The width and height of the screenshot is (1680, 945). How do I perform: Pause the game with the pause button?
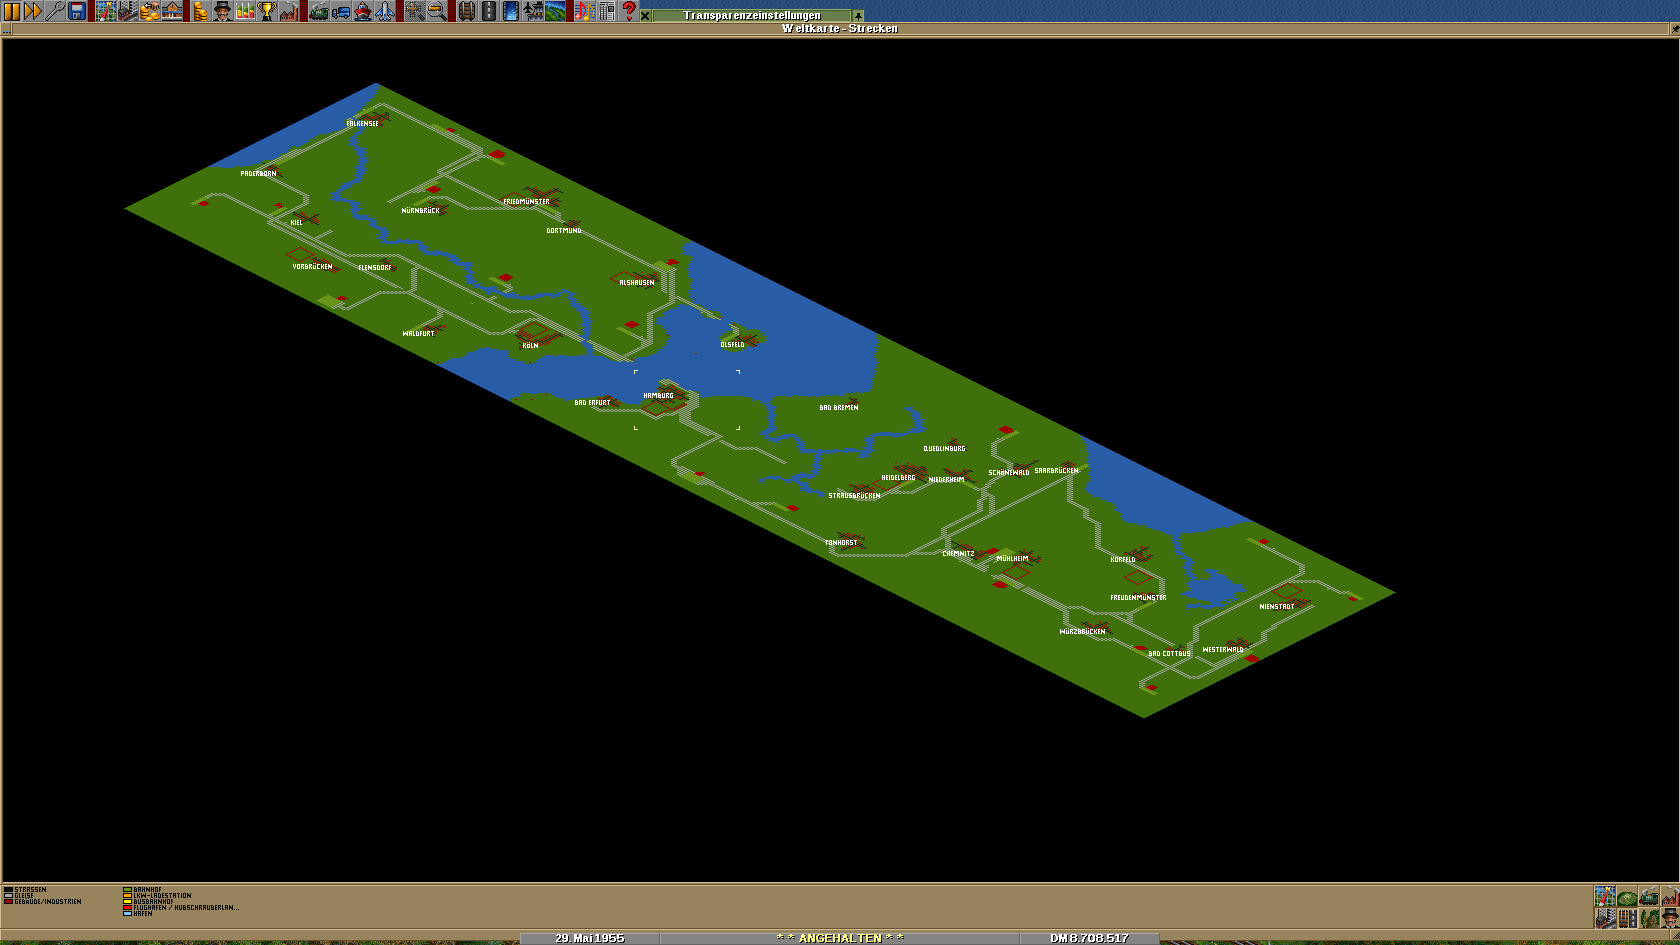click(x=12, y=11)
